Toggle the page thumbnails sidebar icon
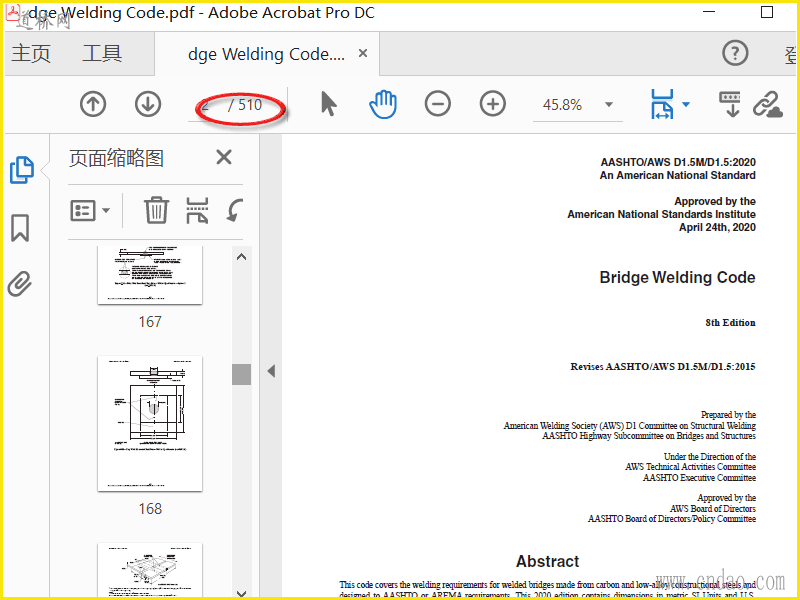Viewport: 800px width, 600px height. (x=22, y=170)
